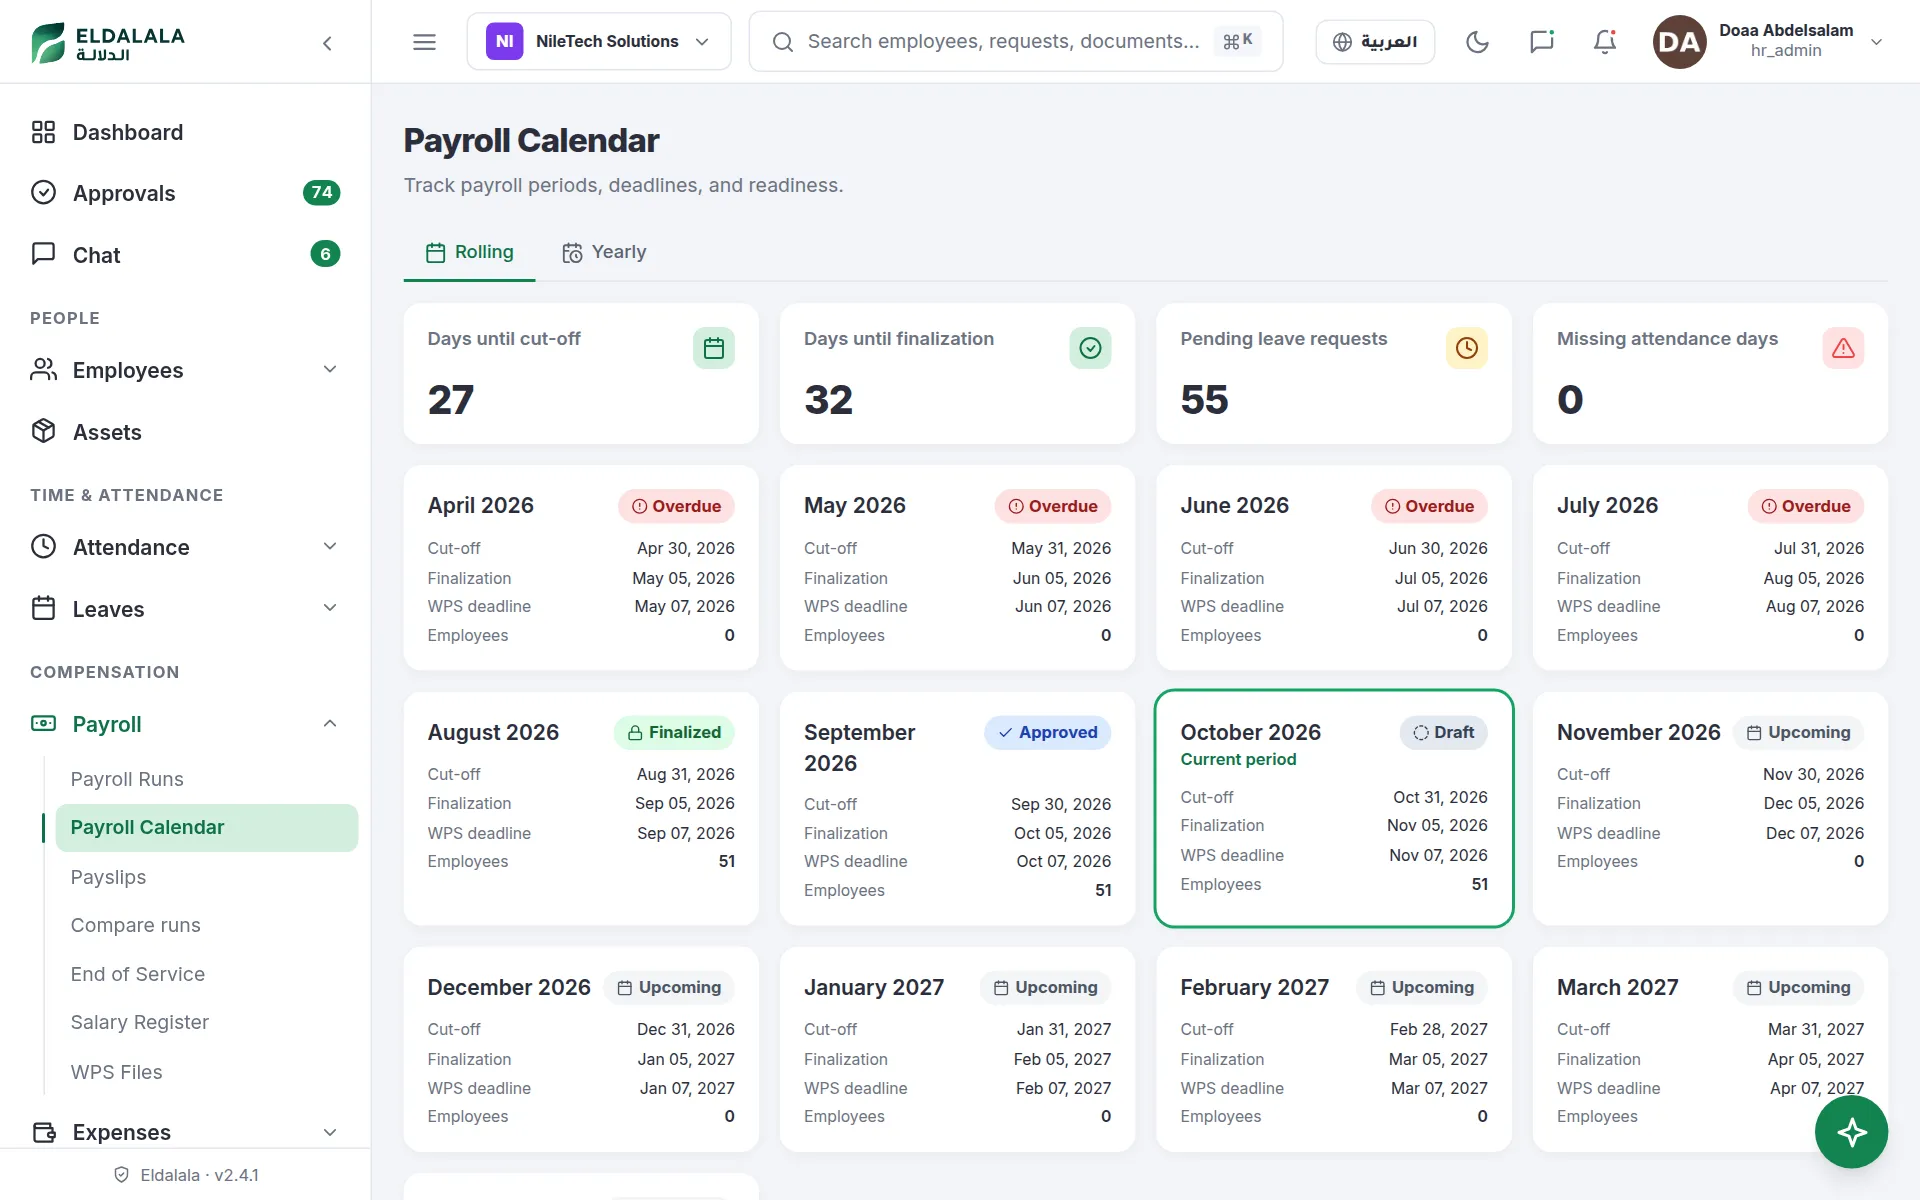
Task: Switch language to العربية
Action: tap(1375, 42)
